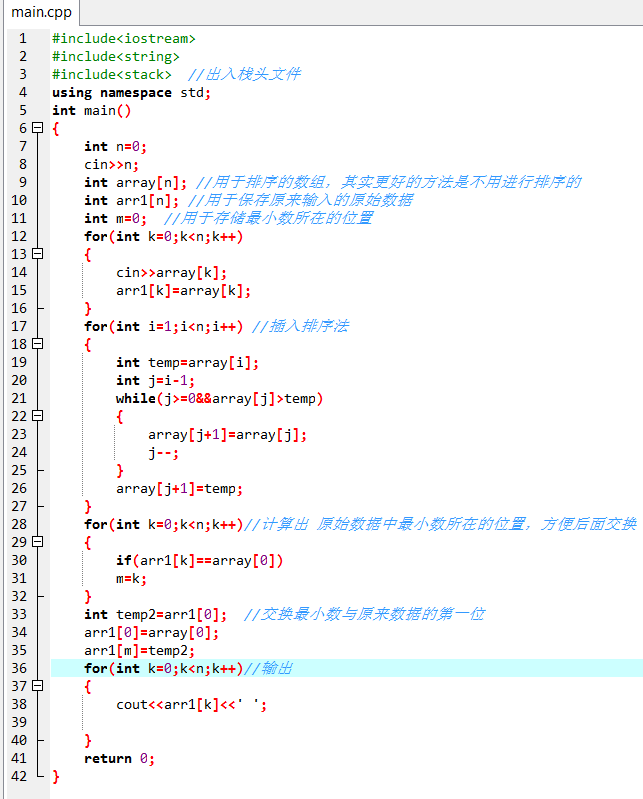The height and width of the screenshot is (799, 643).
Task: Collapse the while block fold at line 22
Action: (38, 416)
